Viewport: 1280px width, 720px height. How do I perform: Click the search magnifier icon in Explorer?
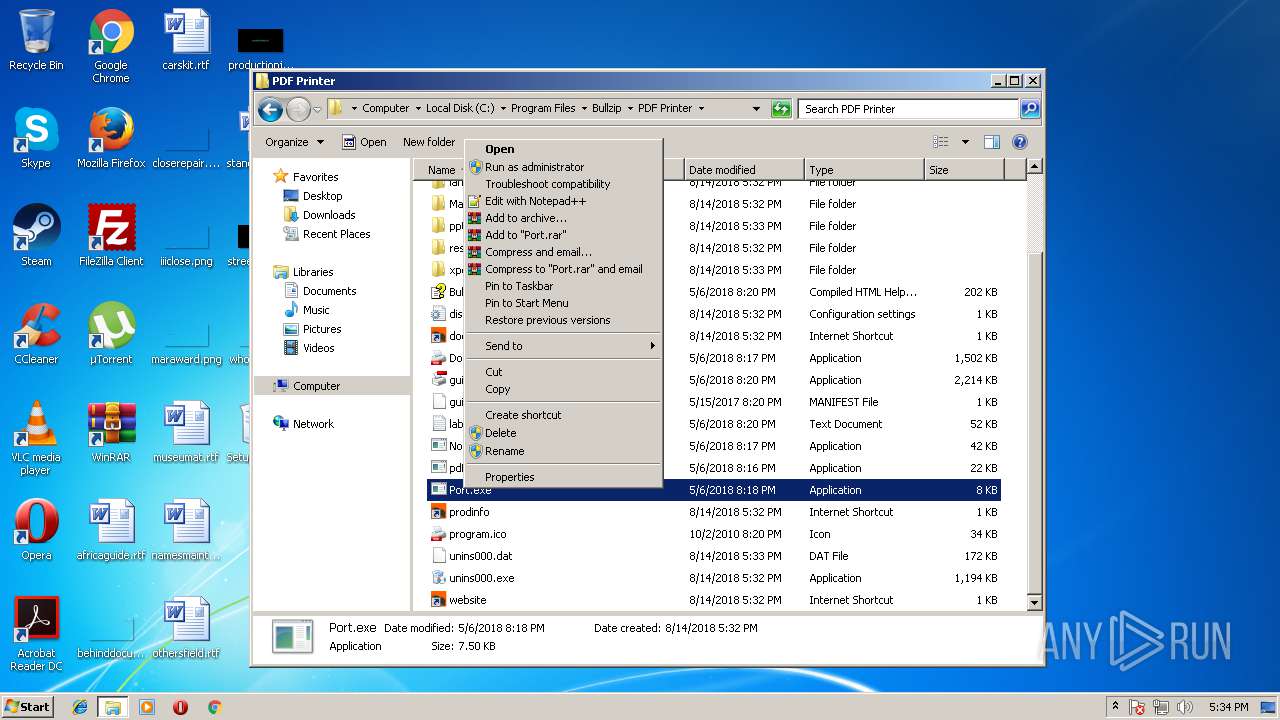1029,109
